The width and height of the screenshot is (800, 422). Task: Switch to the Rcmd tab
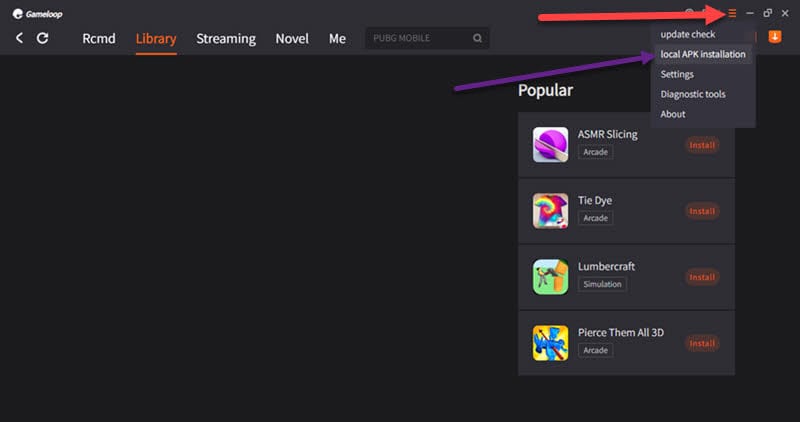tap(99, 39)
